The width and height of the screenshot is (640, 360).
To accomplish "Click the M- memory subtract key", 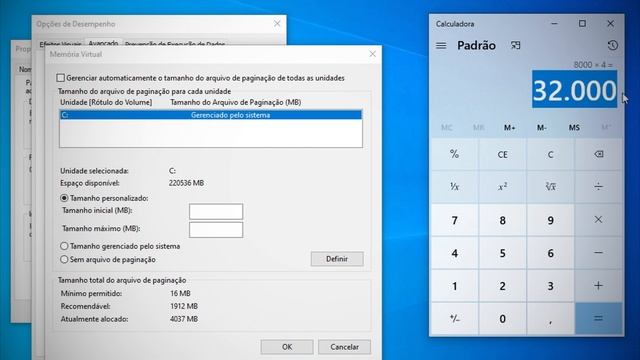I will click(542, 128).
